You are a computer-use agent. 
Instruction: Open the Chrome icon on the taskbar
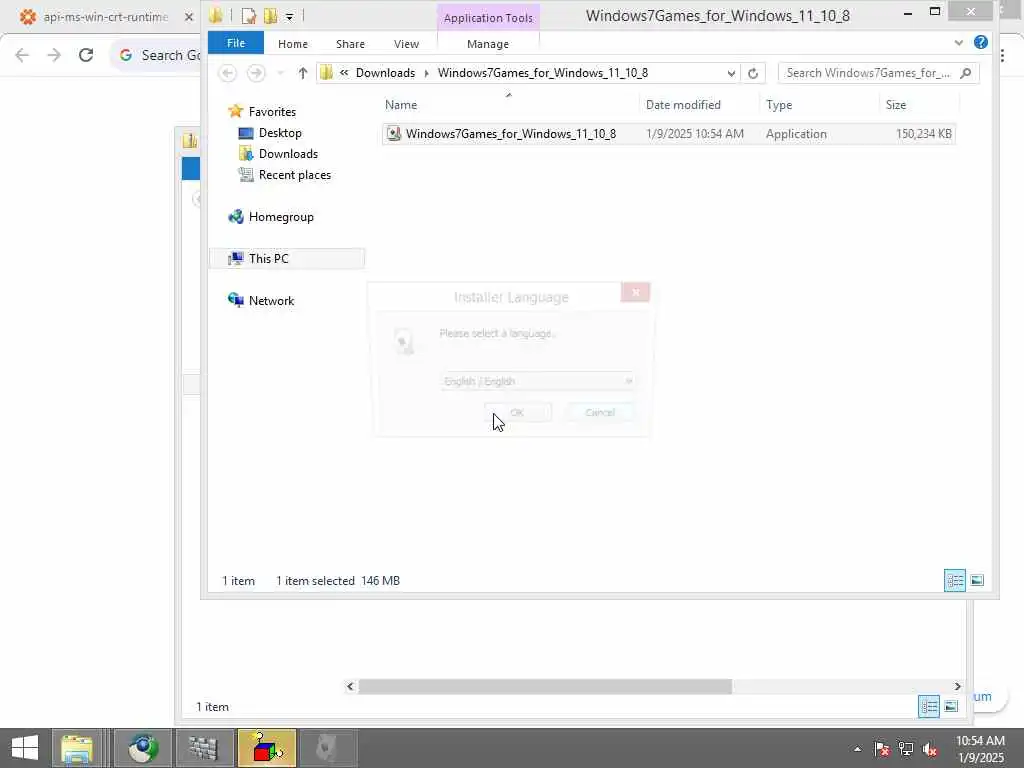point(143,748)
